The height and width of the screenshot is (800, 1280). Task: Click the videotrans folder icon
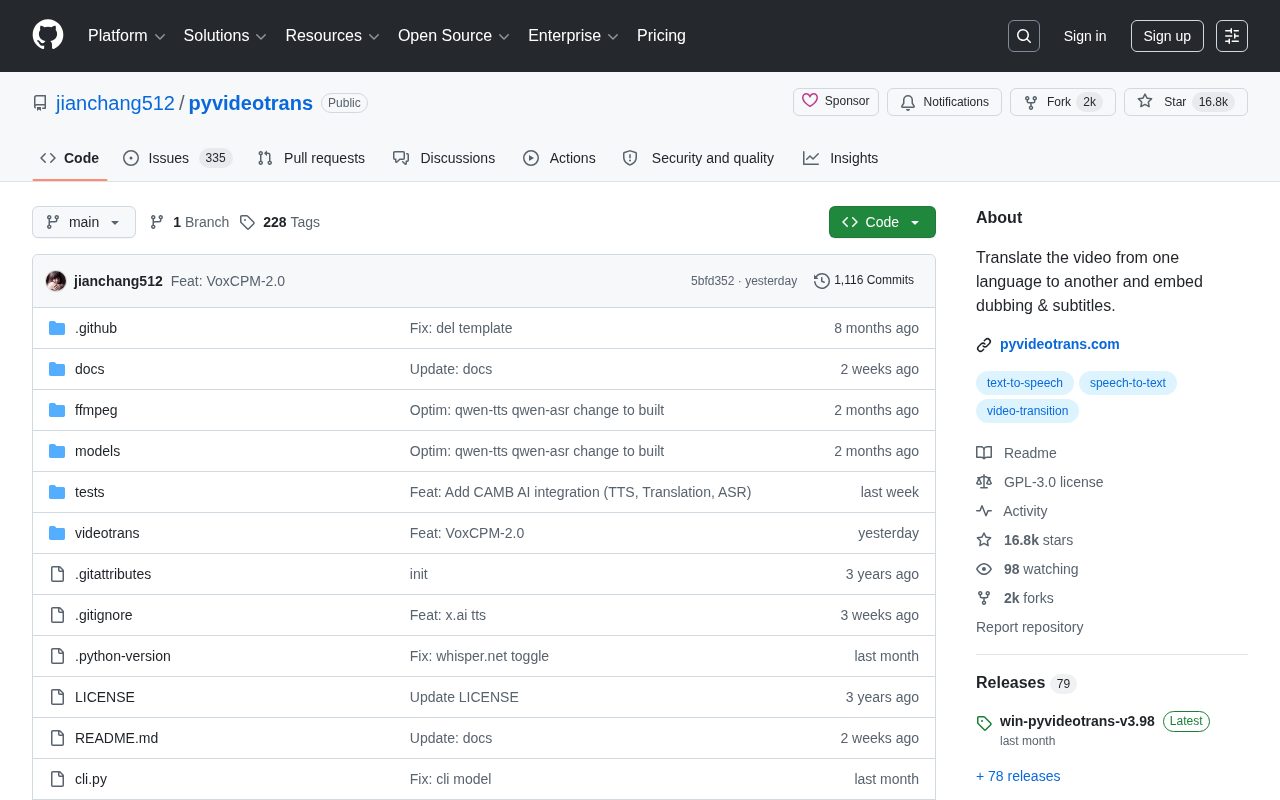click(57, 533)
